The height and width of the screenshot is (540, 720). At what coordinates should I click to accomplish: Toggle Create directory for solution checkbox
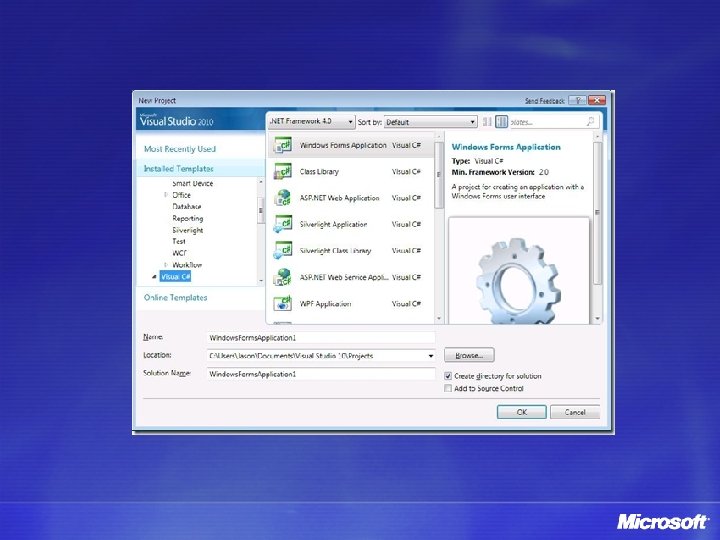(x=448, y=376)
